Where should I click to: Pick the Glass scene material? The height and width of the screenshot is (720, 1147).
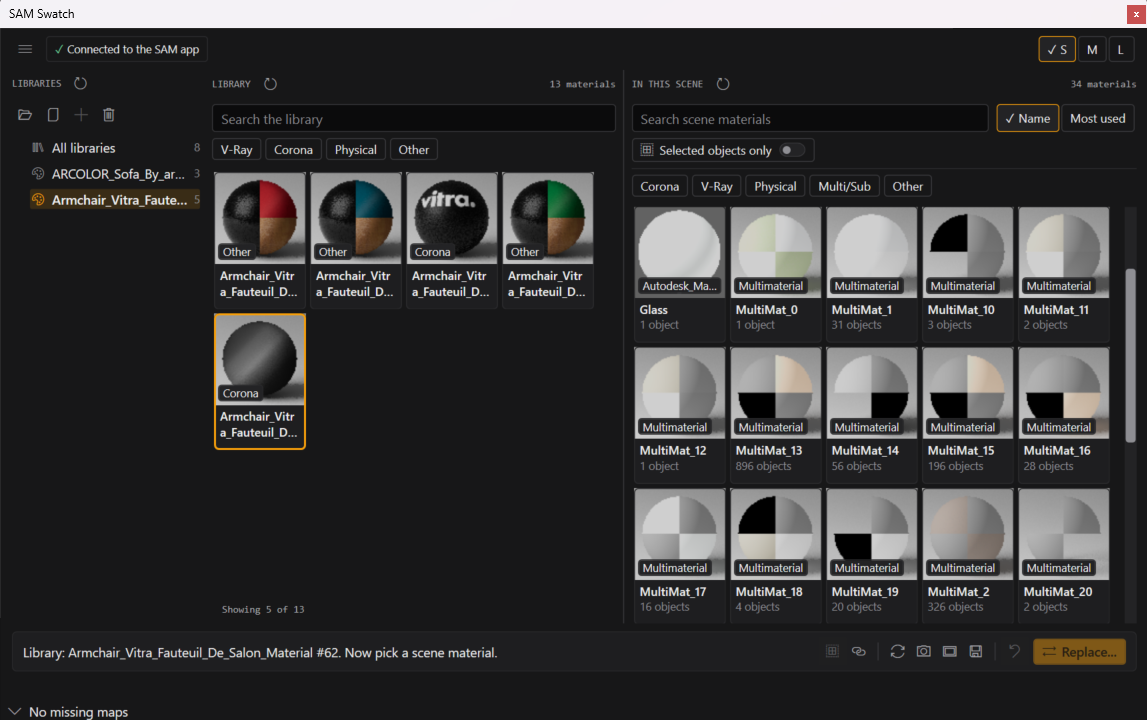point(680,274)
